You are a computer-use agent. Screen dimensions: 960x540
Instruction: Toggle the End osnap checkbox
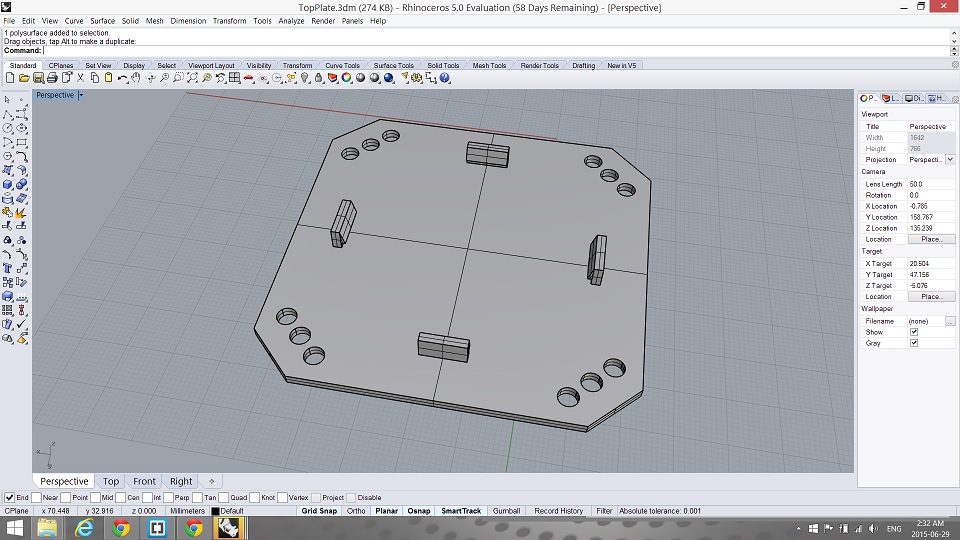point(10,497)
